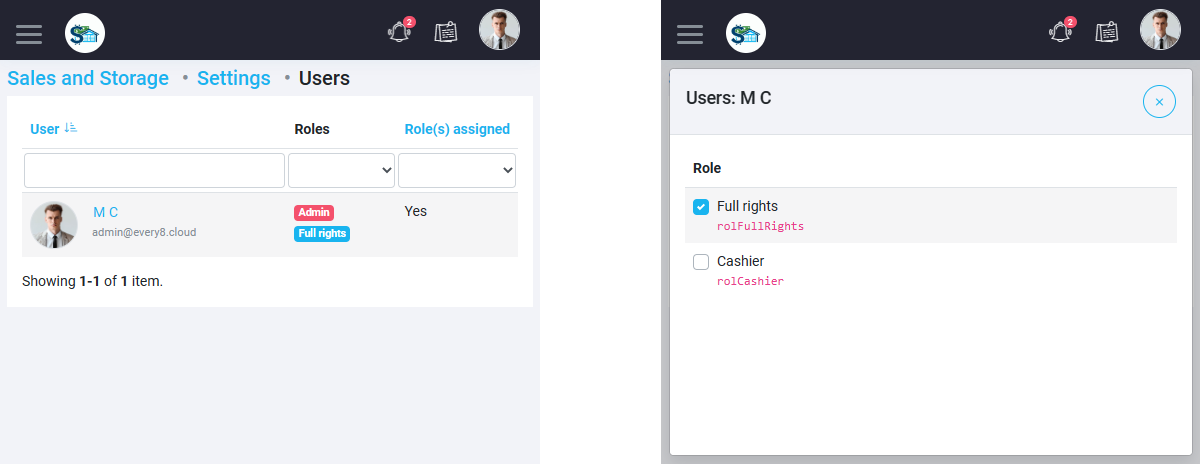This screenshot has width=1200, height=464.
Task: Open hamburger menu in right panel
Action: (x=690, y=34)
